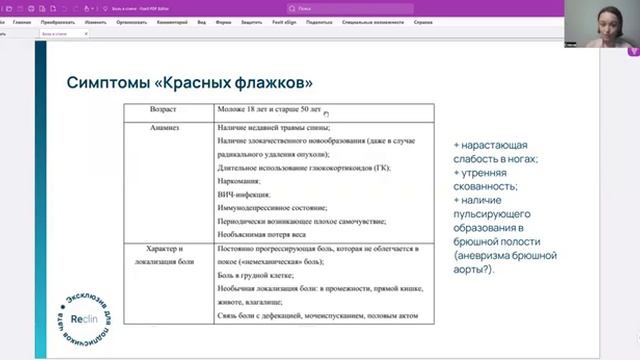Click the Print icon in quick access toolbar
The height and width of the screenshot is (360, 640).
click(31, 9)
